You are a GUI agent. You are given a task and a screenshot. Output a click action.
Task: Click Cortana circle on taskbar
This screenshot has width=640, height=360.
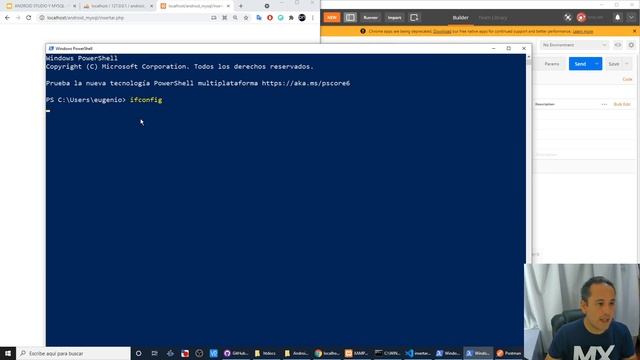[x=139, y=353]
